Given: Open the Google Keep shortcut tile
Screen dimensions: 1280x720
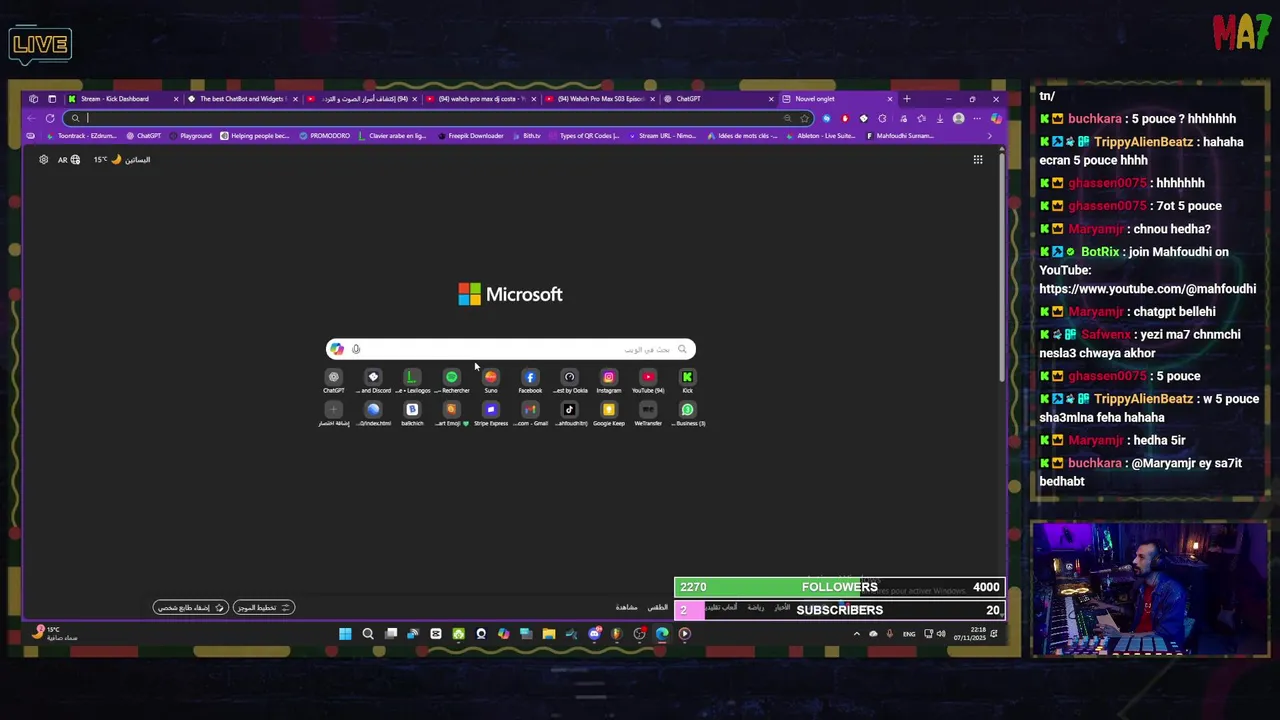Looking at the screenshot, I should [608, 412].
